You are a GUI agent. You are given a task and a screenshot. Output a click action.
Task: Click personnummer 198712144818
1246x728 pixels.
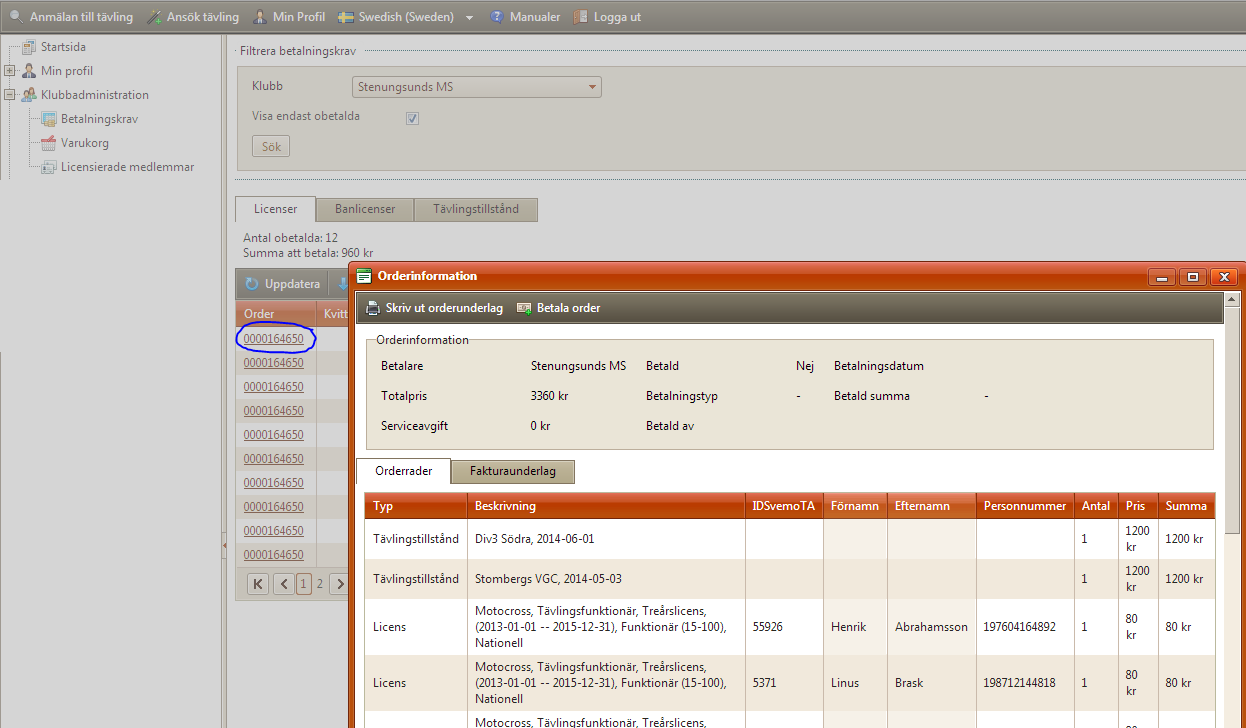[x=1019, y=683]
